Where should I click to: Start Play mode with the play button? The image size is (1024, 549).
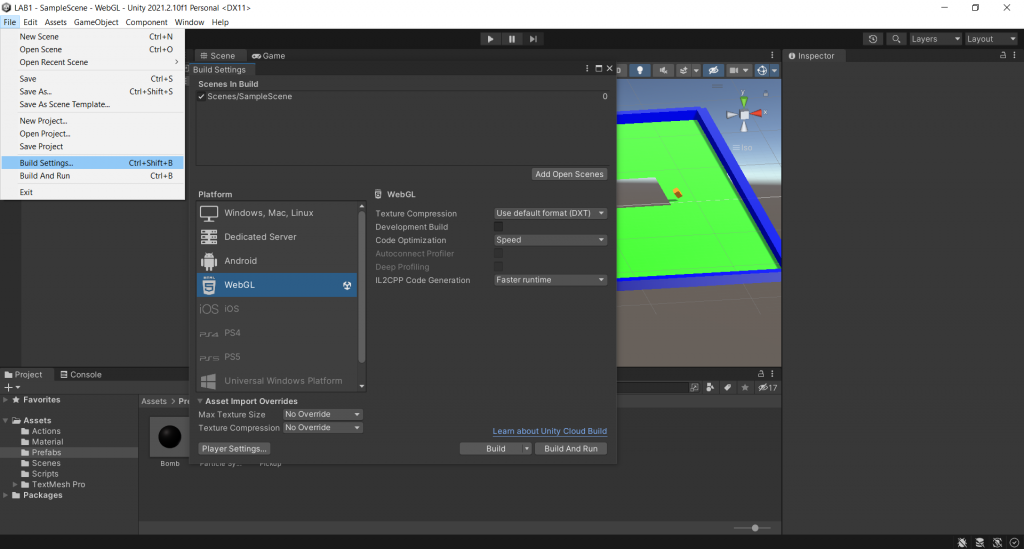490,39
